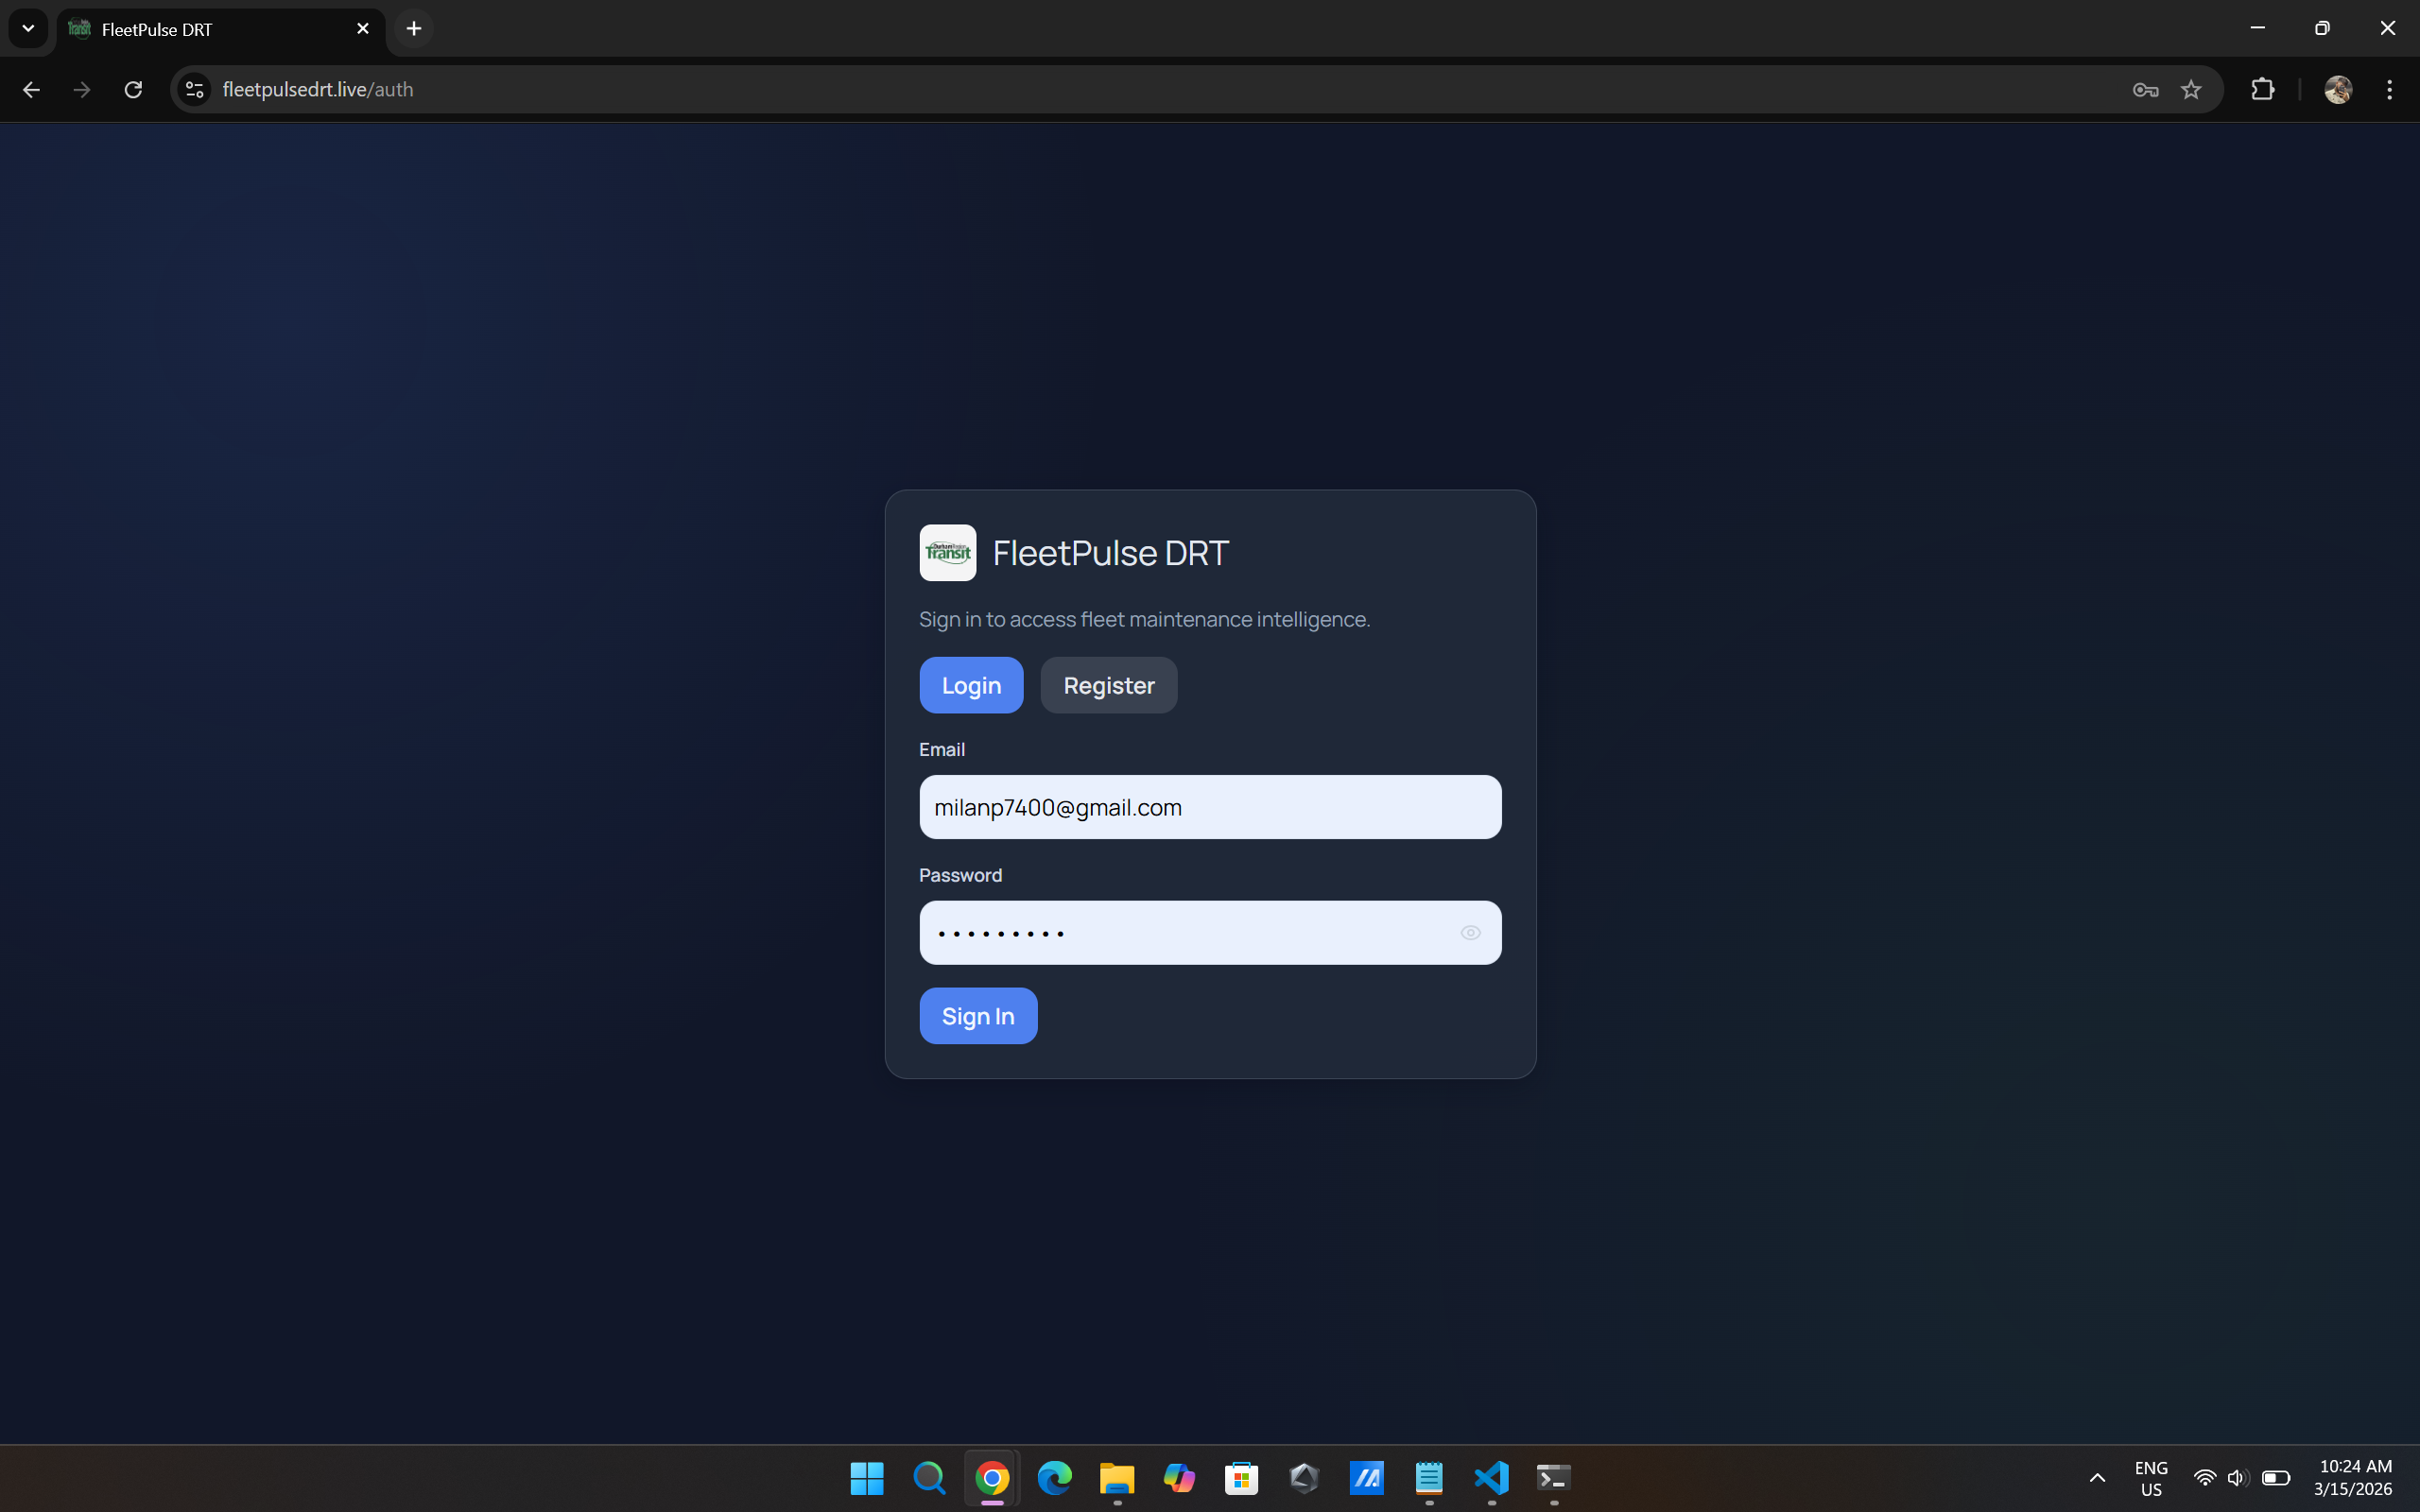The height and width of the screenshot is (1512, 2420).
Task: Open the Extensions puzzle icon
Action: pyautogui.click(x=2262, y=90)
